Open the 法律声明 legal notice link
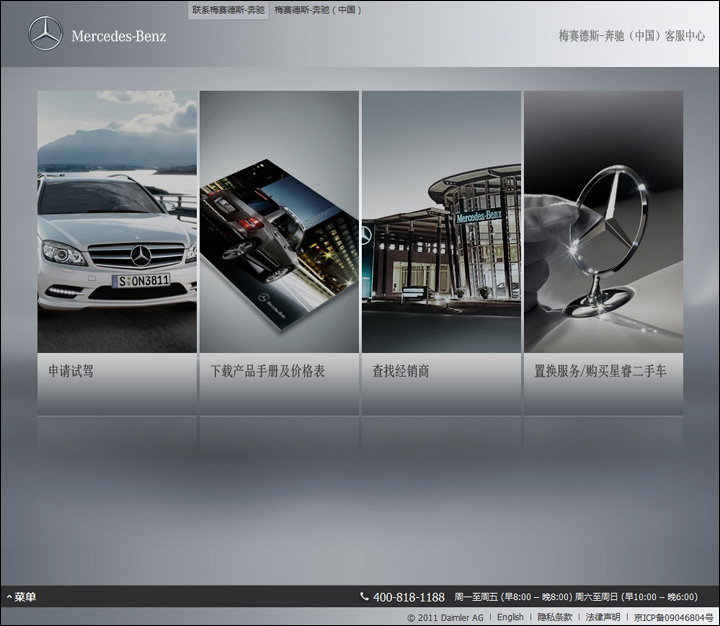 click(603, 617)
